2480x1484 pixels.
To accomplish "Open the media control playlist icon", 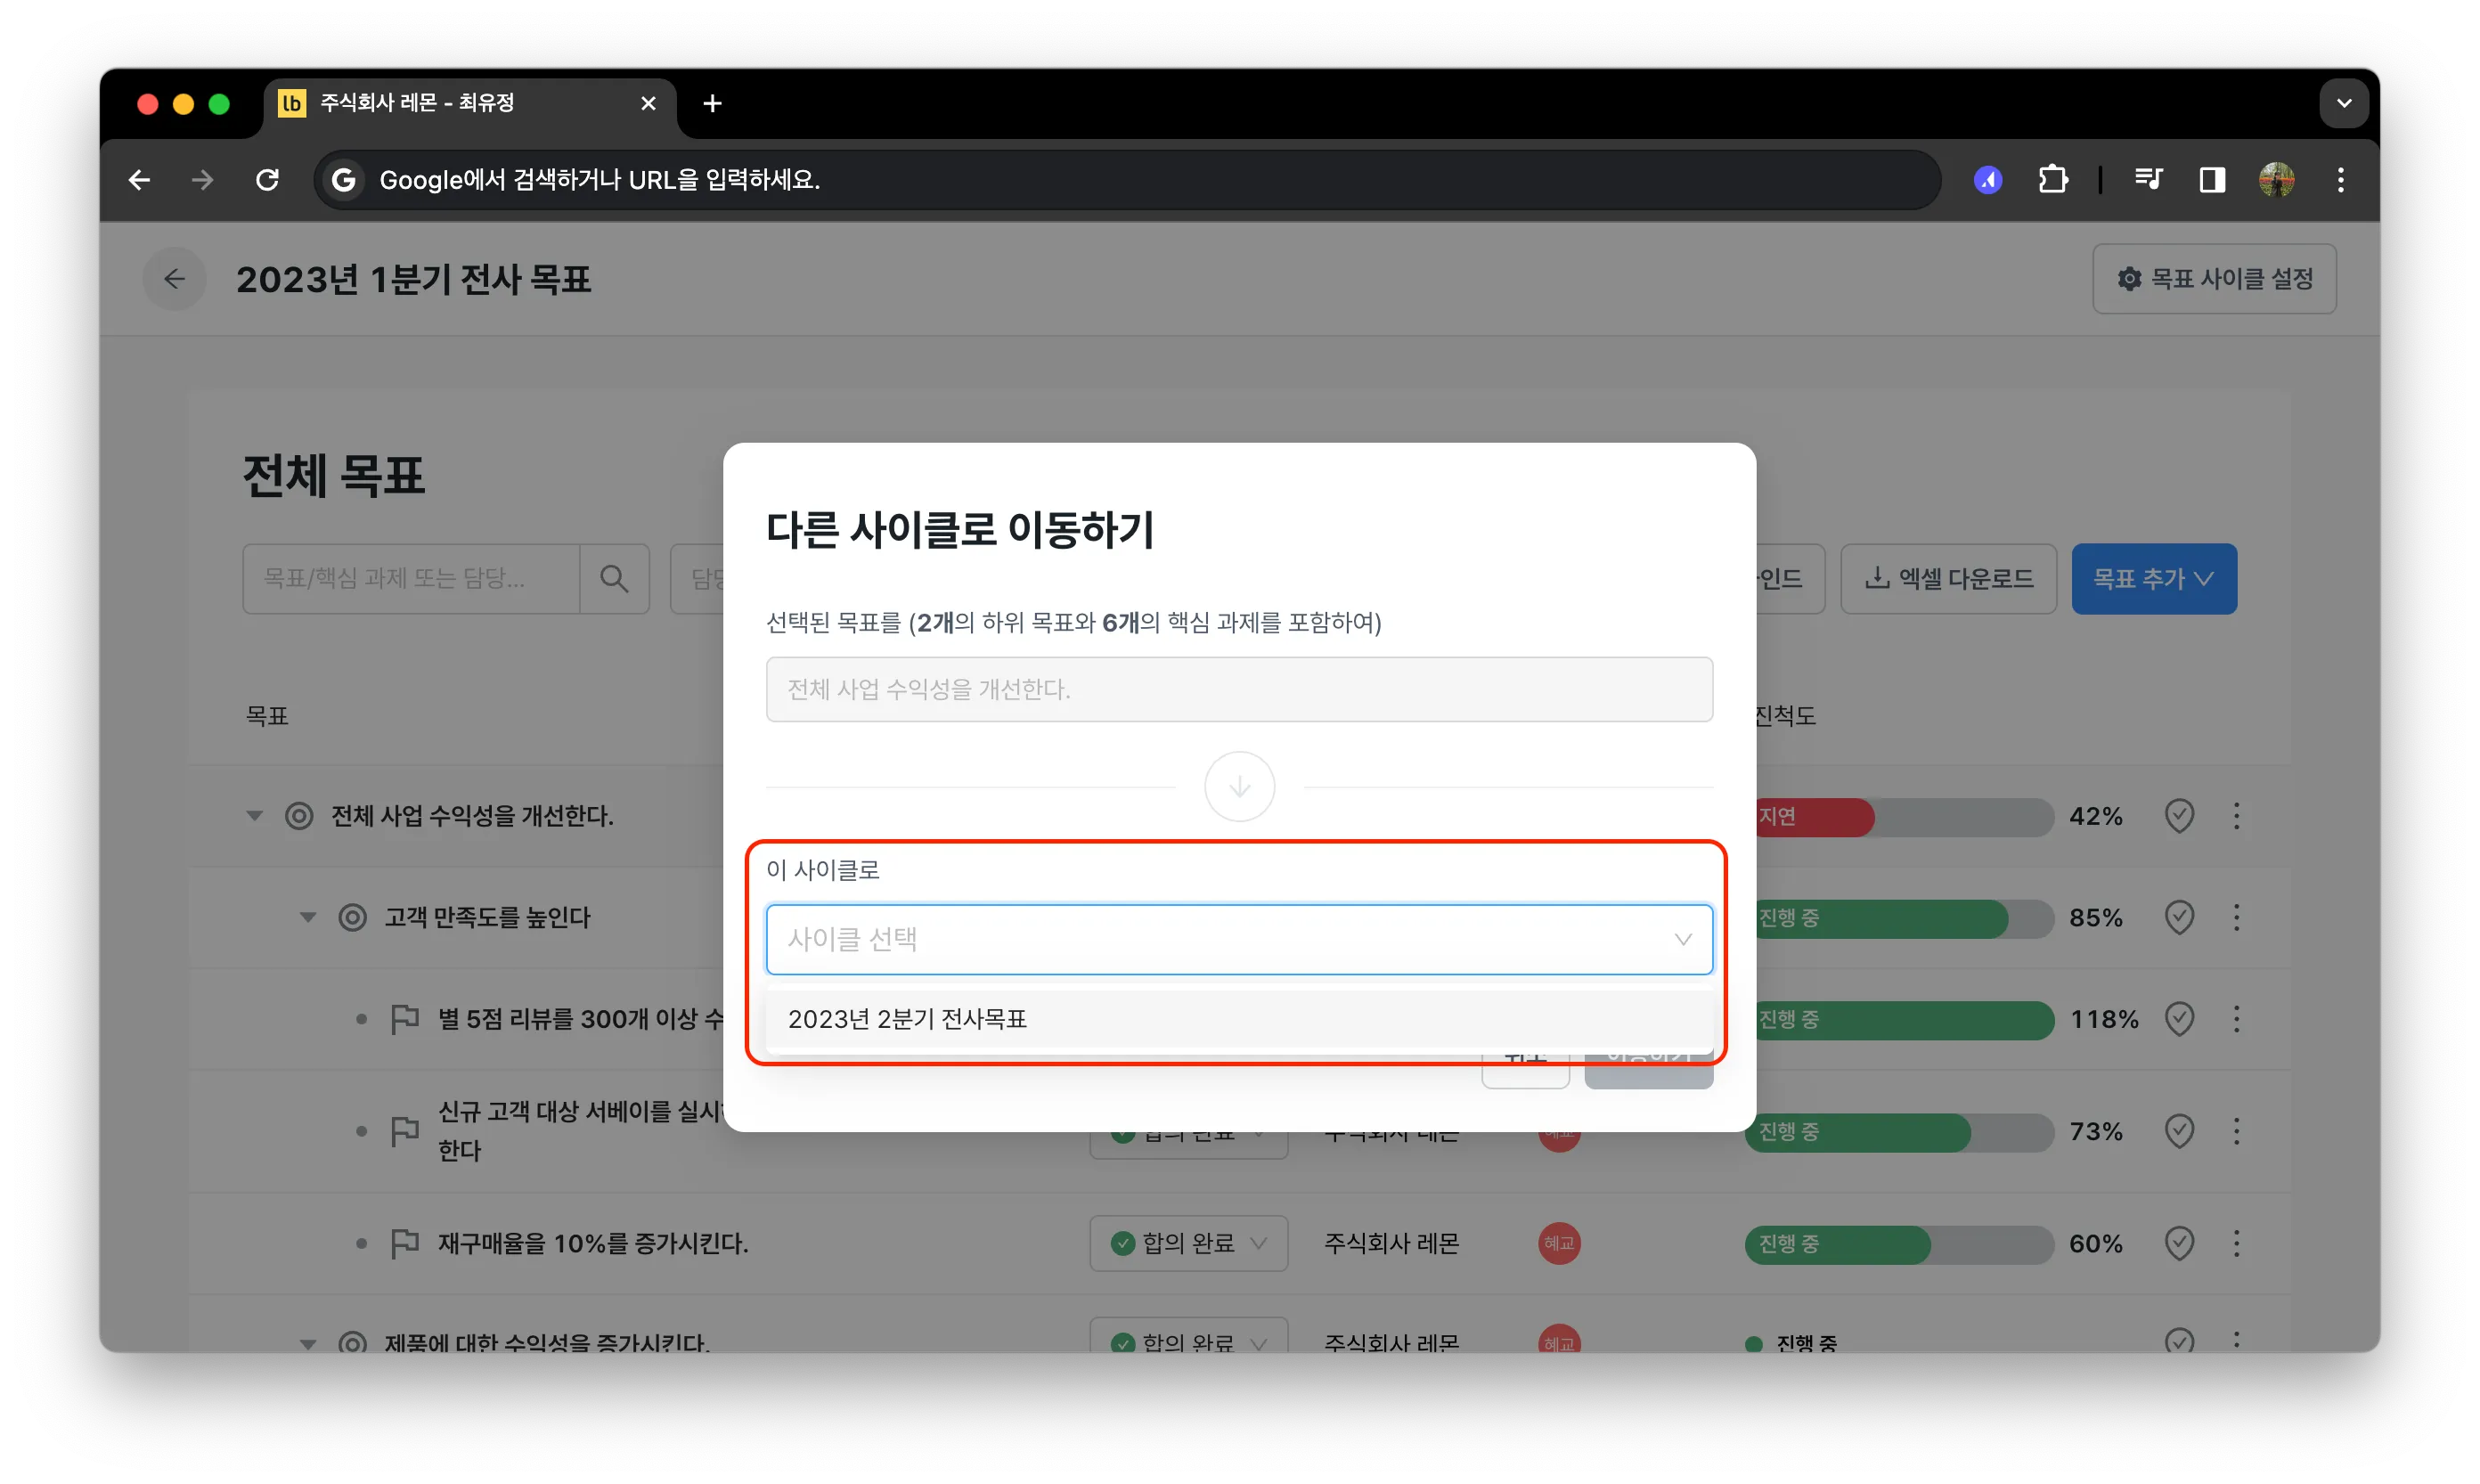I will click(x=2148, y=180).
